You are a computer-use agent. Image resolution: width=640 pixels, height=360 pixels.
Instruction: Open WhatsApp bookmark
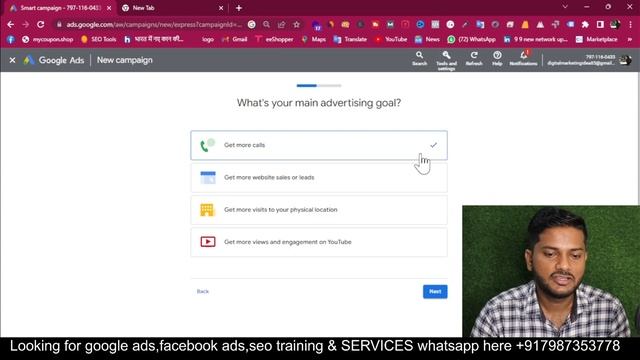[471, 40]
